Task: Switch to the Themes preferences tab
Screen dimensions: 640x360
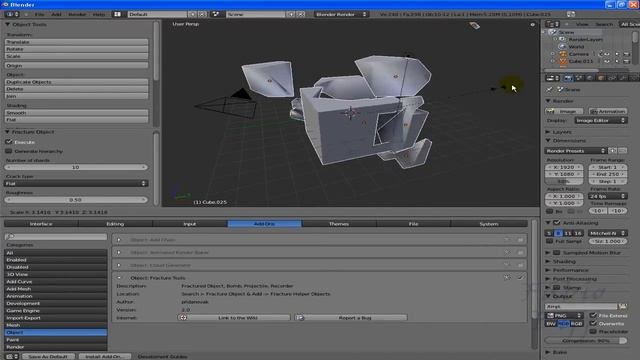Action: (x=339, y=224)
